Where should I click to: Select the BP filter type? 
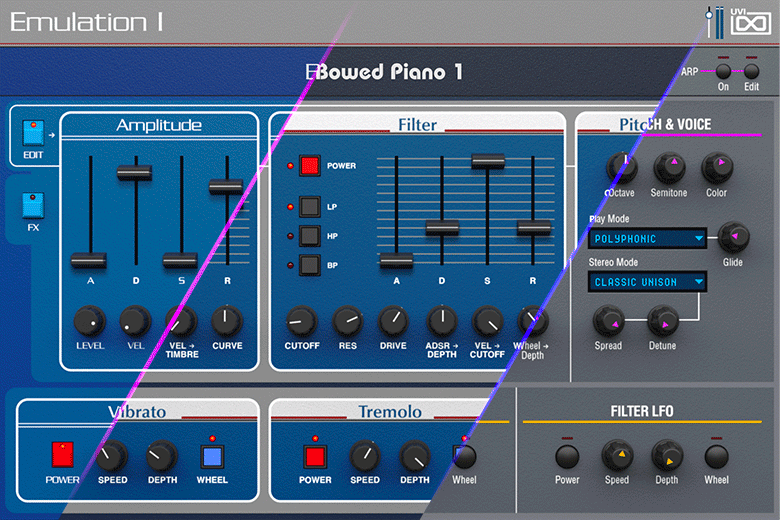pyautogui.click(x=309, y=265)
